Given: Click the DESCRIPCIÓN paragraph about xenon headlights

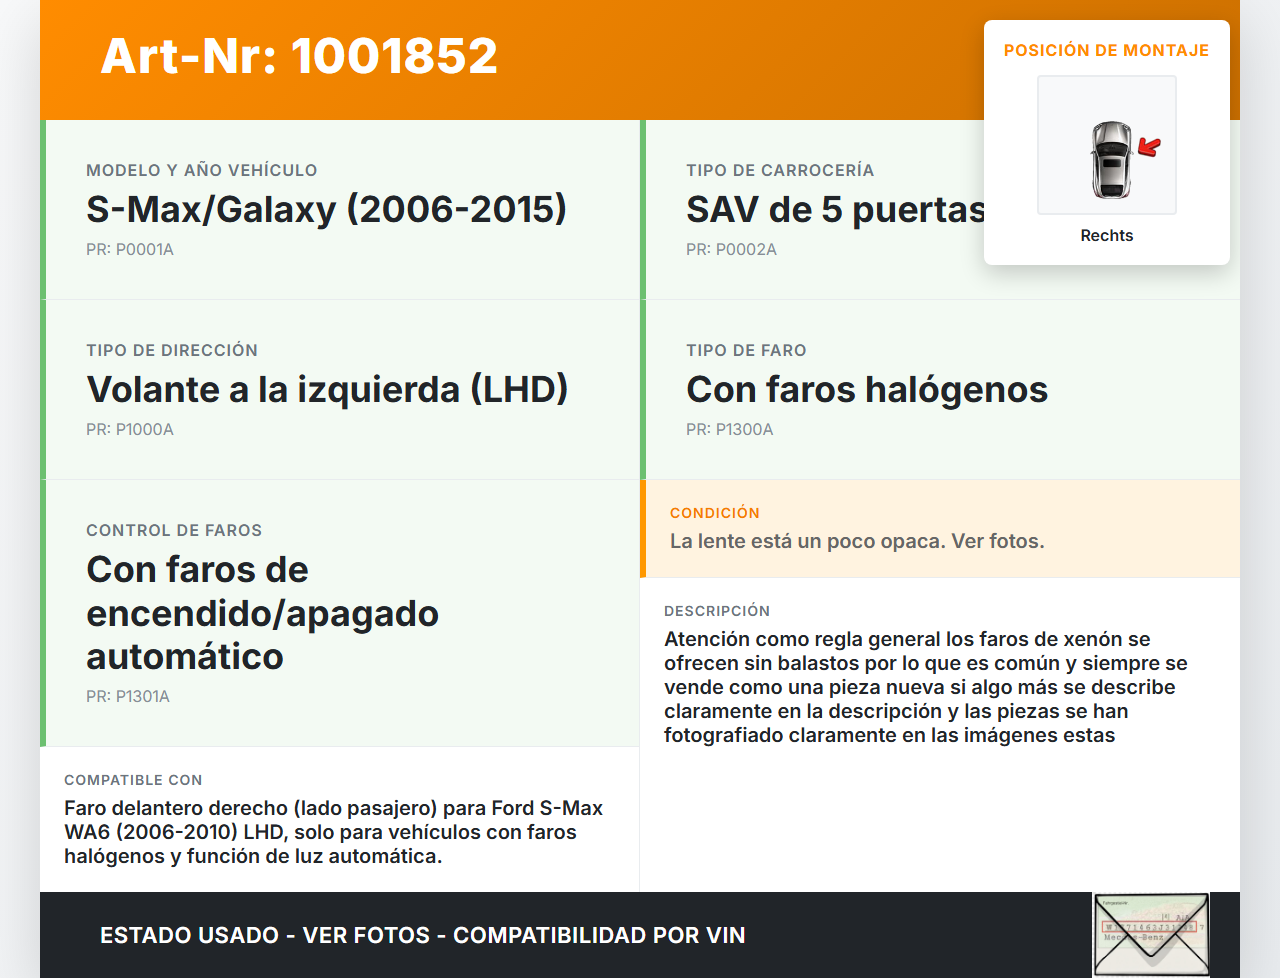Looking at the screenshot, I should pyautogui.click(x=925, y=687).
